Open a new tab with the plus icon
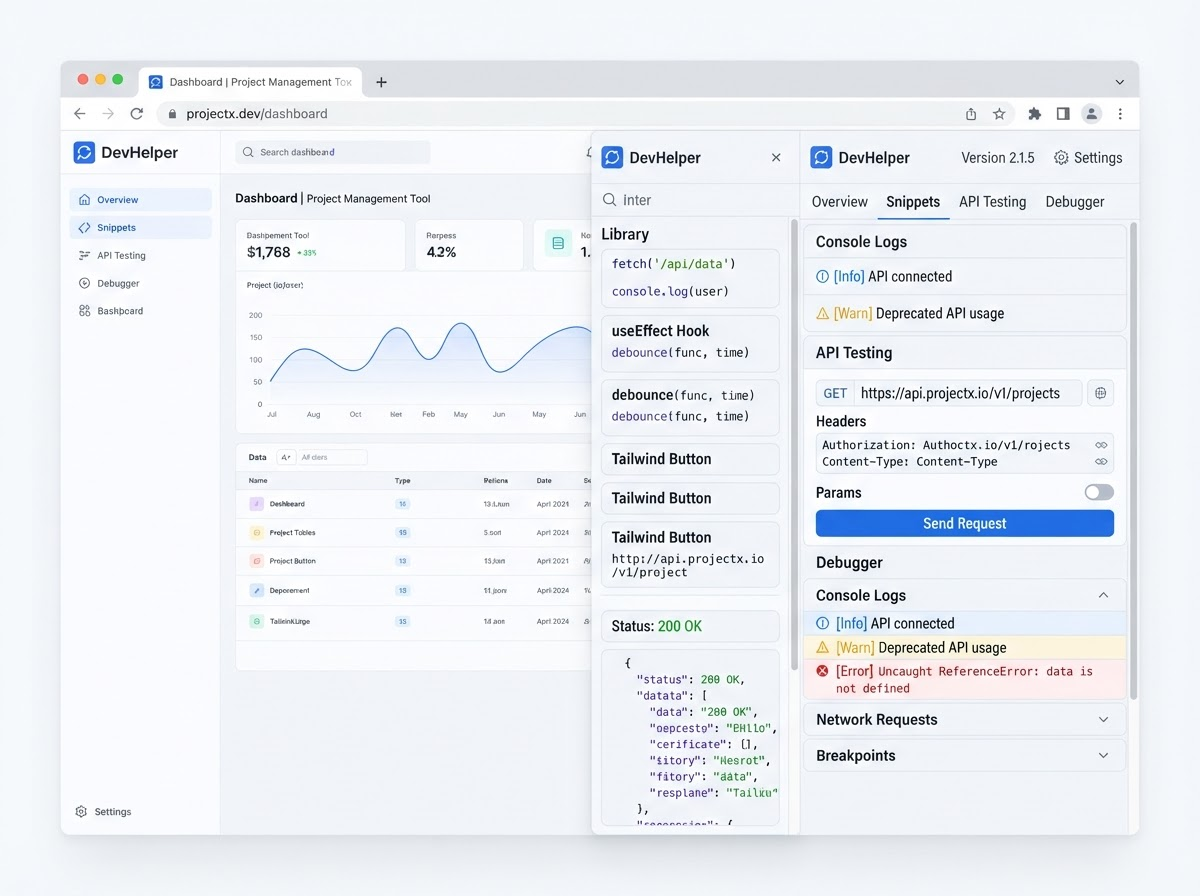Viewport: 1200px width, 896px height. coord(381,82)
